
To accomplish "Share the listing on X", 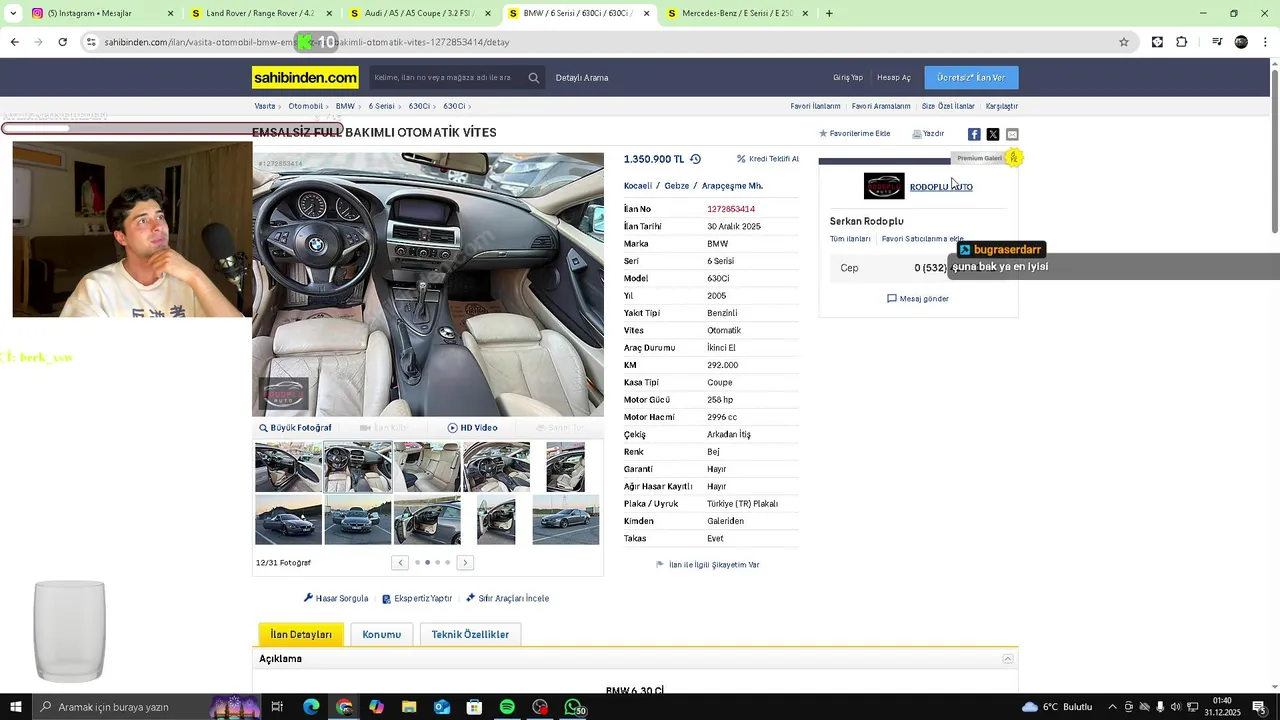I will [993, 134].
